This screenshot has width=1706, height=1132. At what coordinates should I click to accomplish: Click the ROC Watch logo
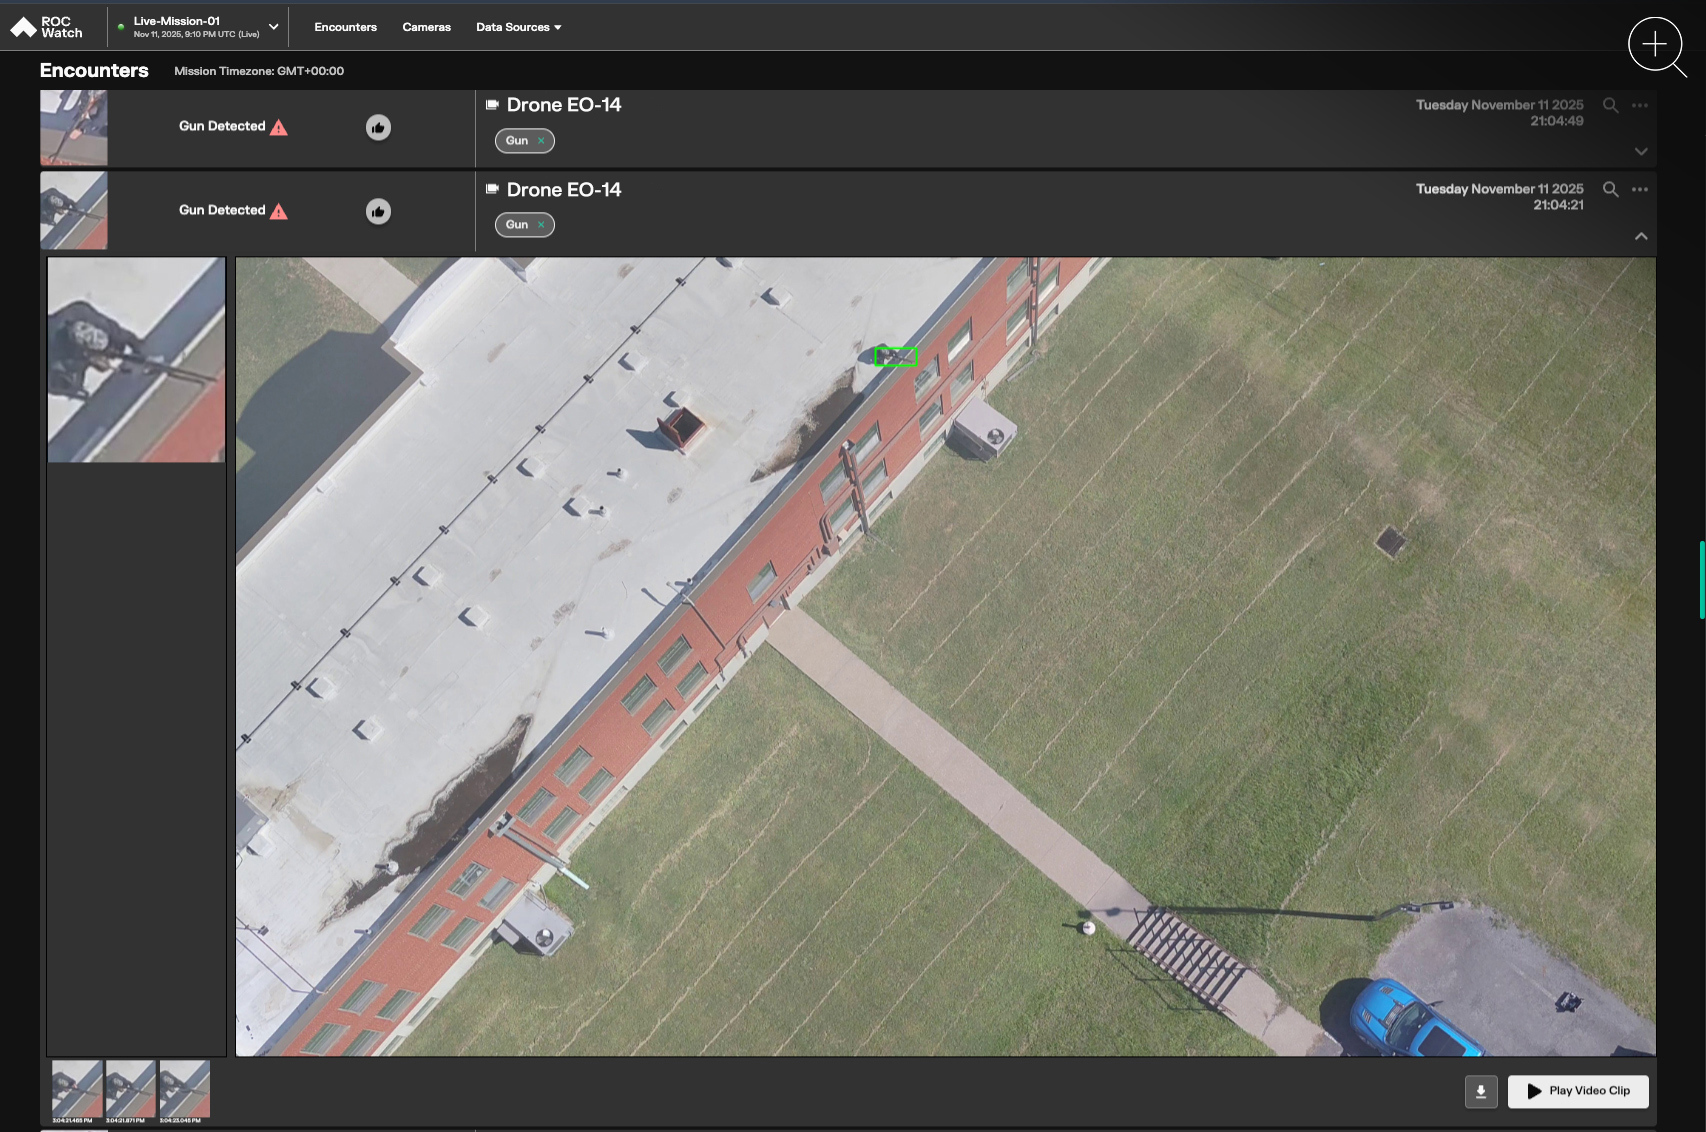46,27
